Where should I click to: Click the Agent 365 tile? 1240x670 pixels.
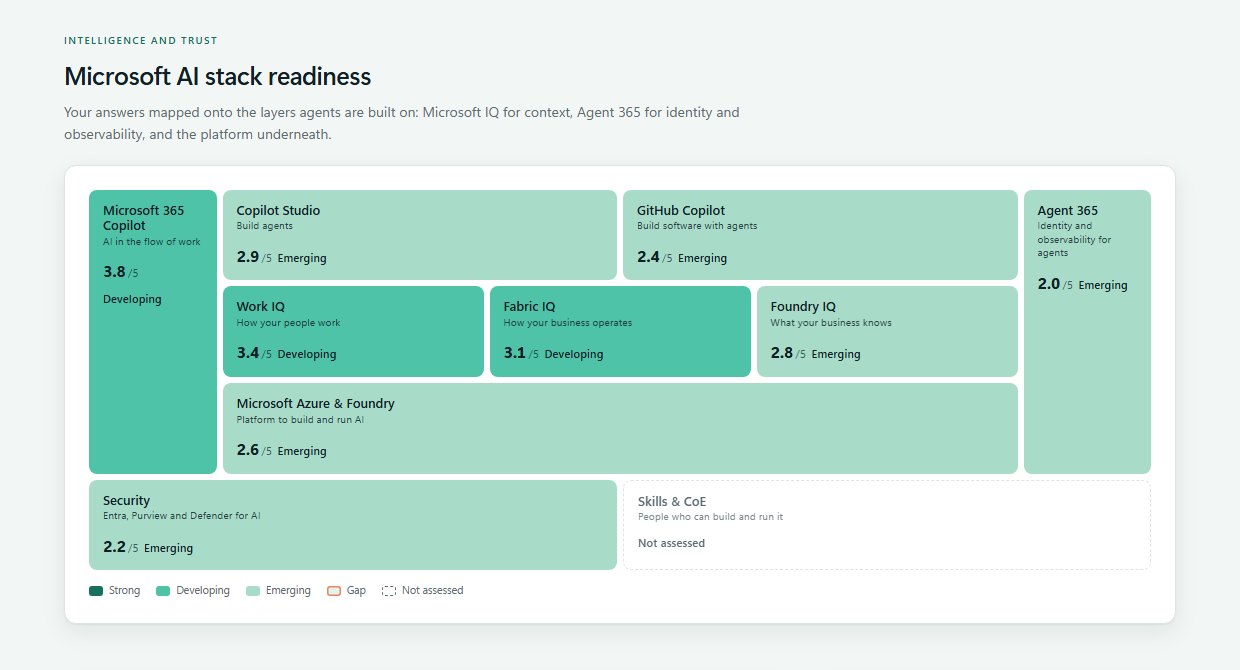[1087, 332]
